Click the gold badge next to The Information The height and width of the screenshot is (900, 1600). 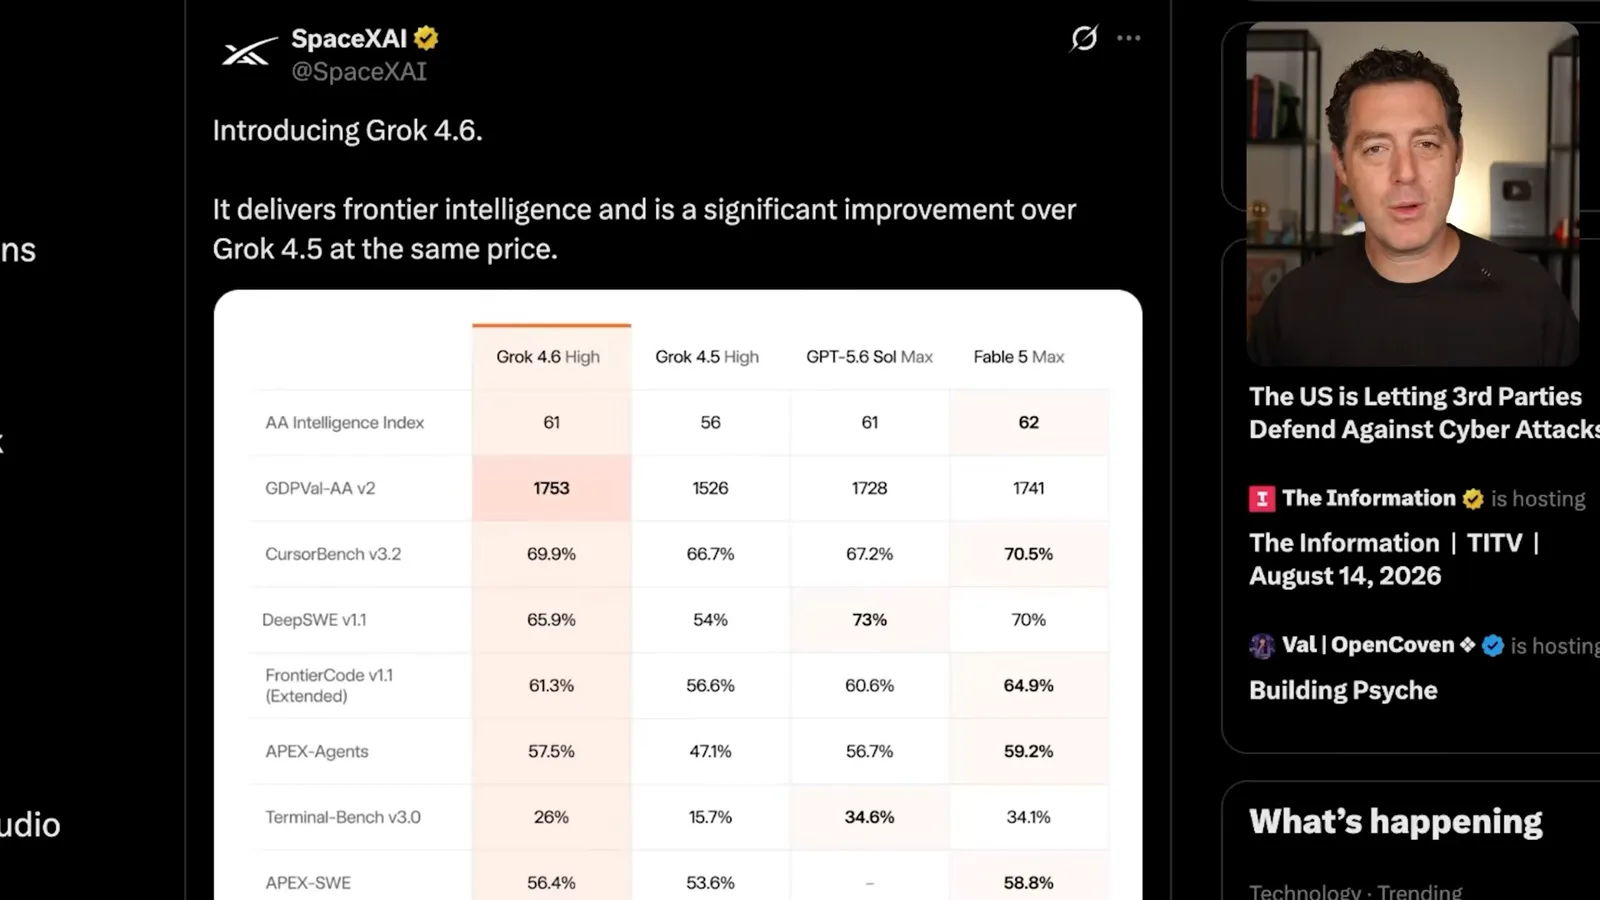pyautogui.click(x=1473, y=498)
